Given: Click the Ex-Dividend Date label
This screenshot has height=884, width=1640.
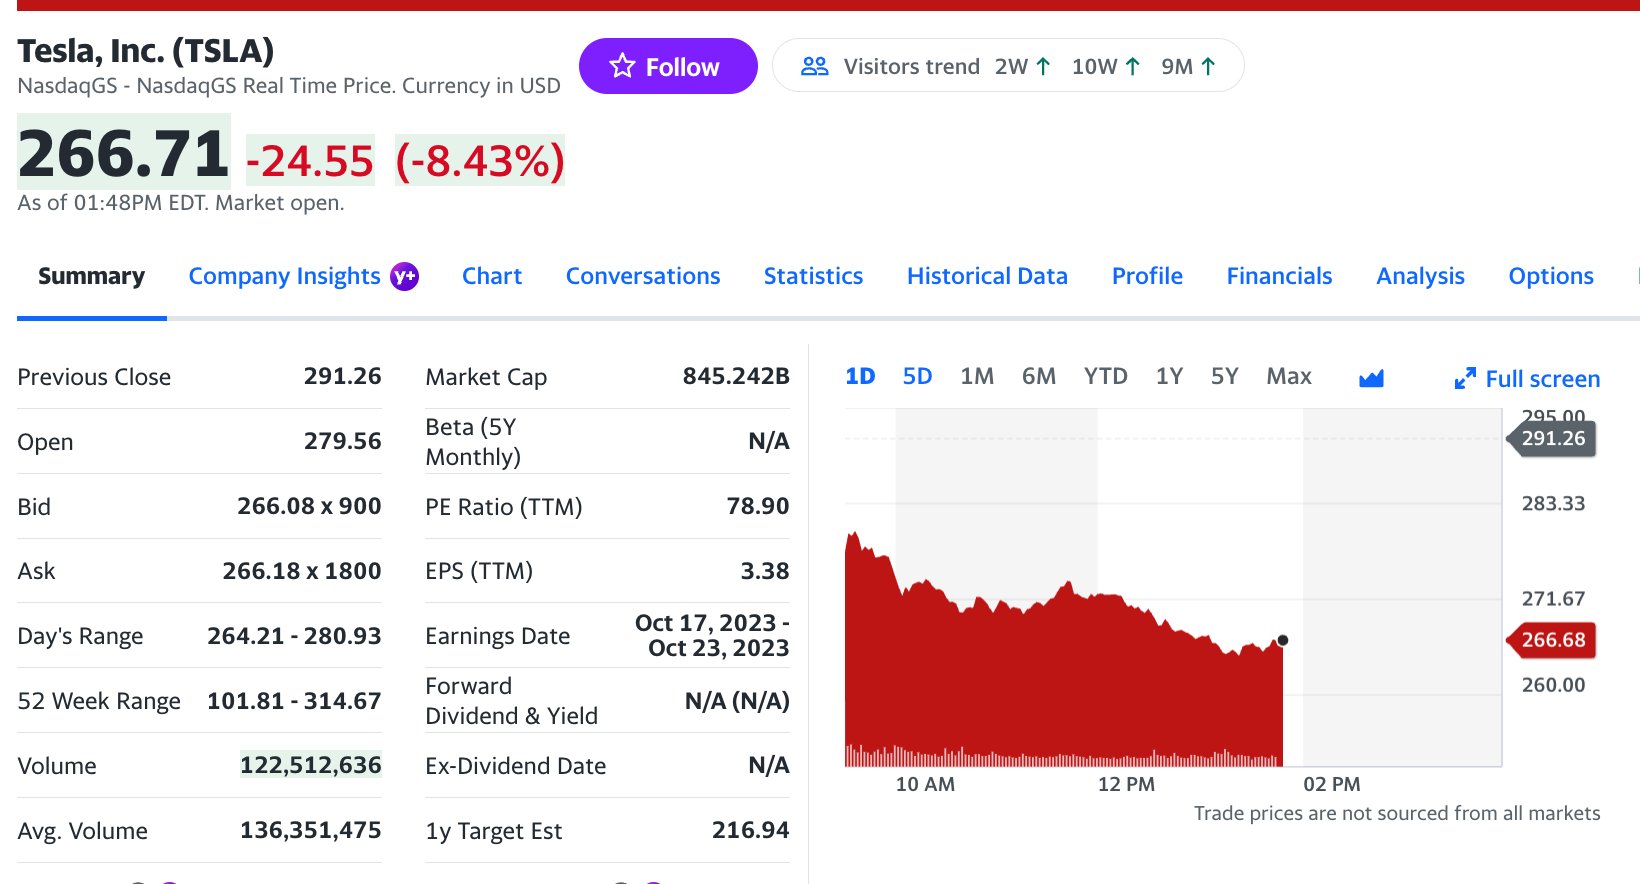Looking at the screenshot, I should (516, 766).
